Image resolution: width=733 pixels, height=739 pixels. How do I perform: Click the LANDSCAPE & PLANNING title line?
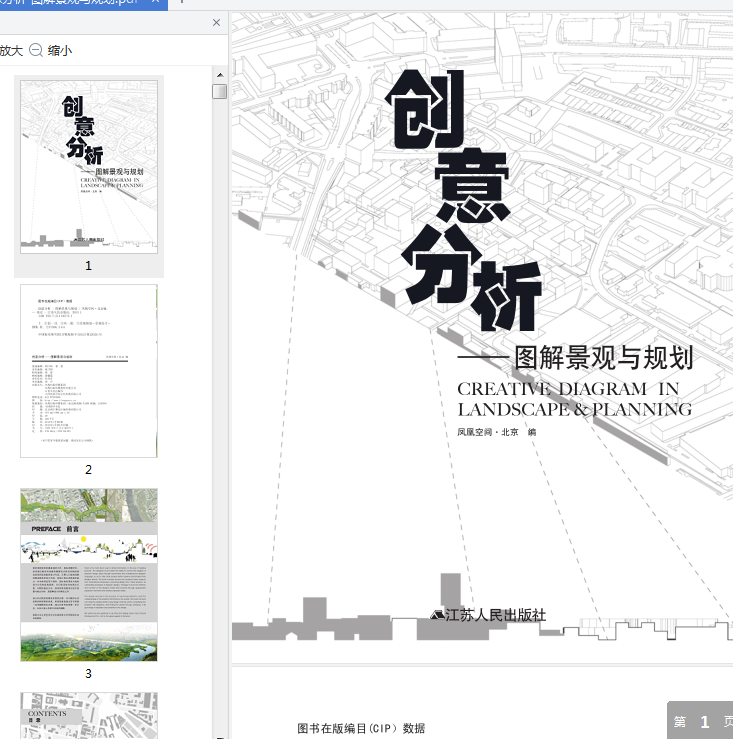click(x=575, y=409)
